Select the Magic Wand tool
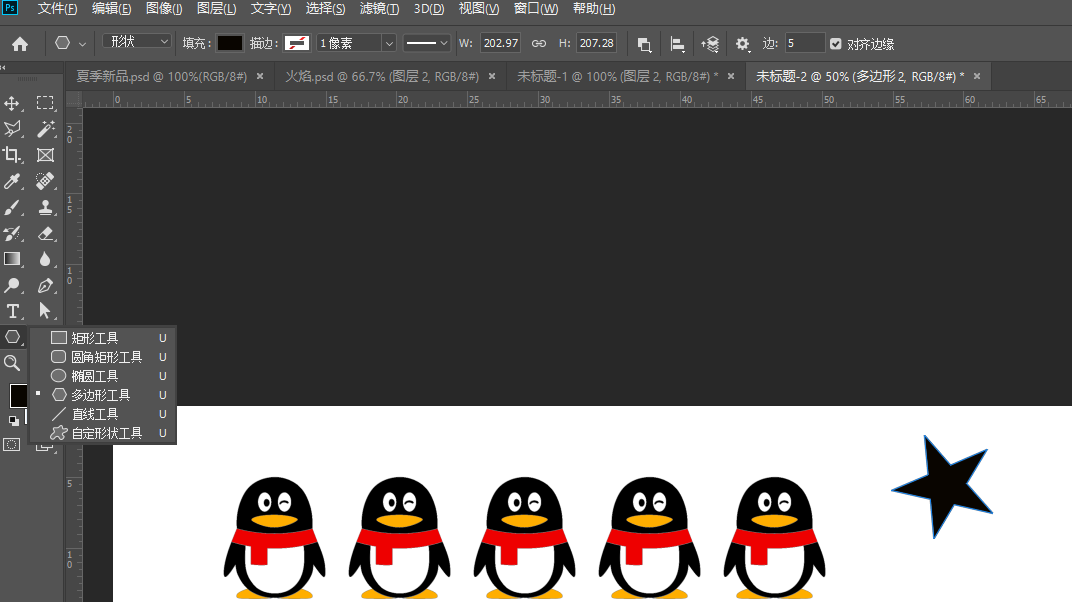Screen dimensions: 1072x602 click(45, 129)
